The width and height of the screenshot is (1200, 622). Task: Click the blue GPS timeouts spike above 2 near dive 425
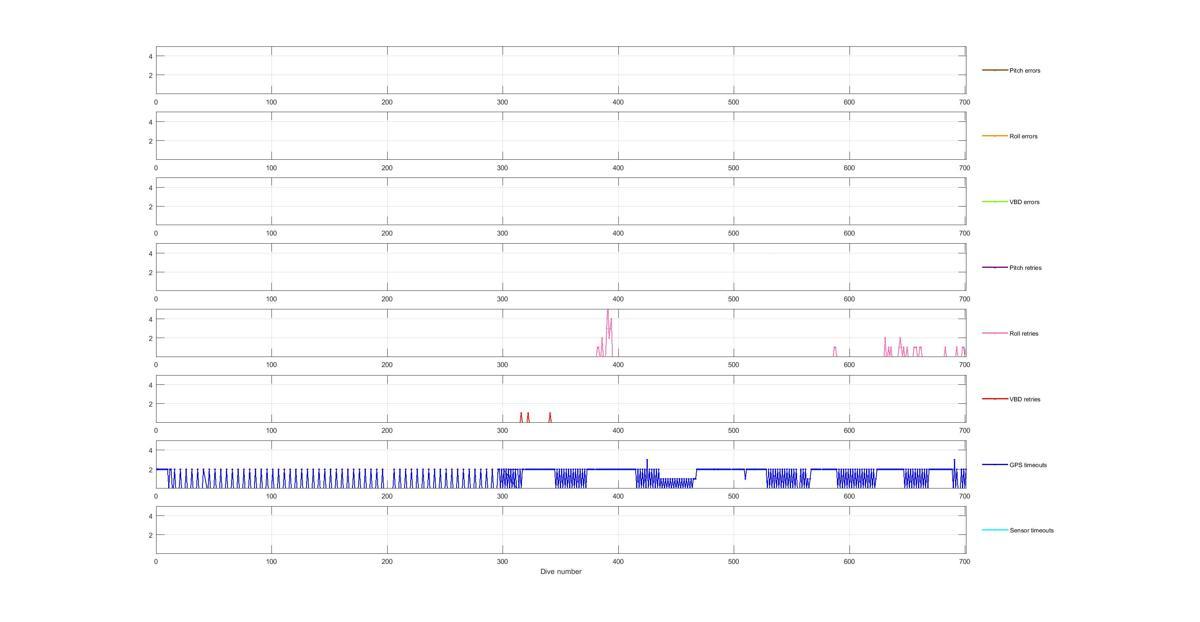point(647,463)
